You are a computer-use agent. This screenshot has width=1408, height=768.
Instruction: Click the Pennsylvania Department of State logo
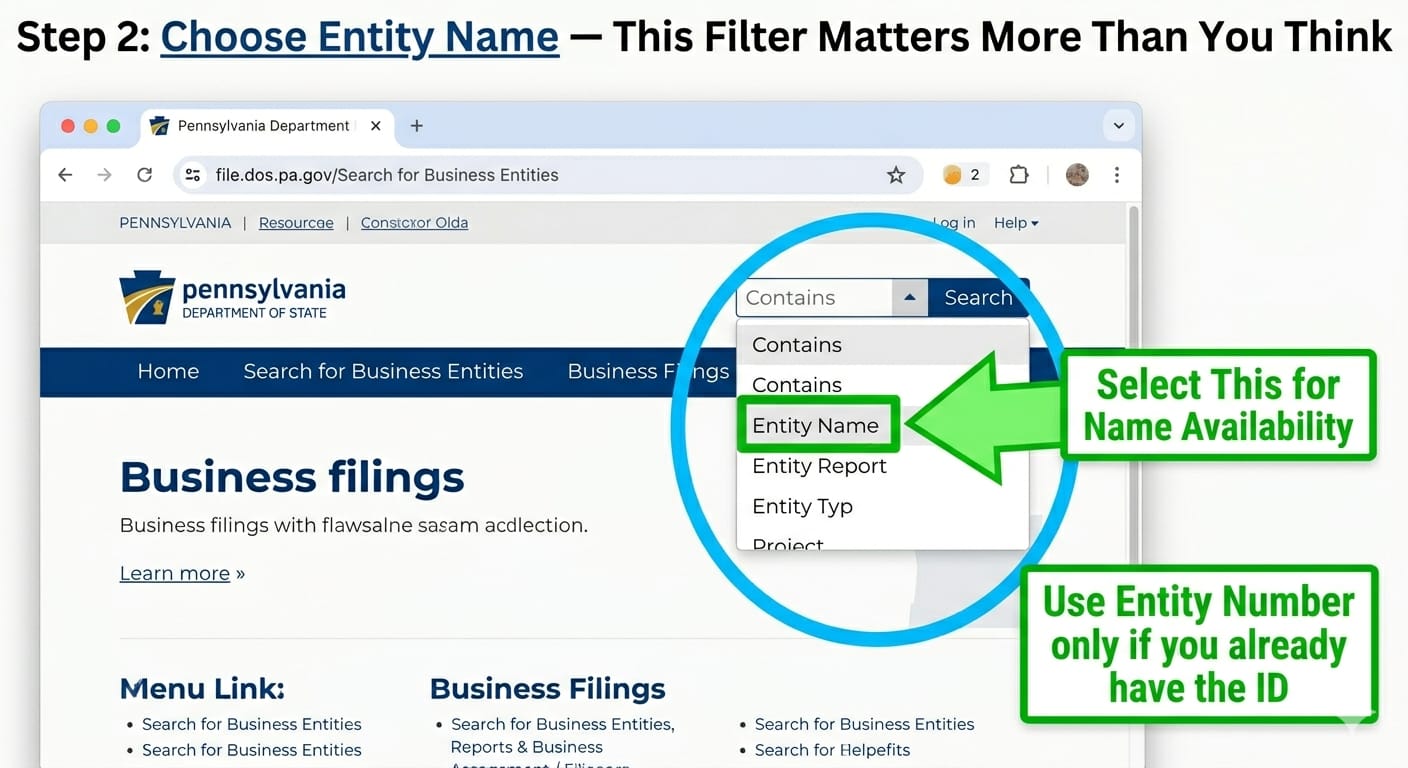232,298
